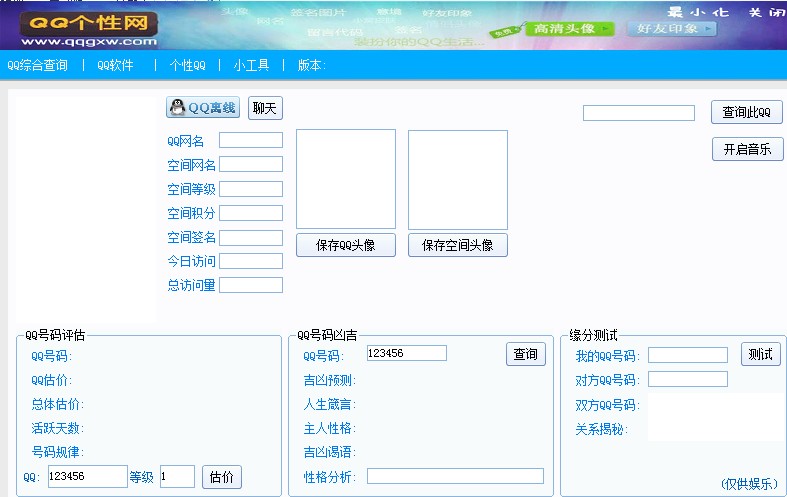Click the 估价 button

click(222, 476)
